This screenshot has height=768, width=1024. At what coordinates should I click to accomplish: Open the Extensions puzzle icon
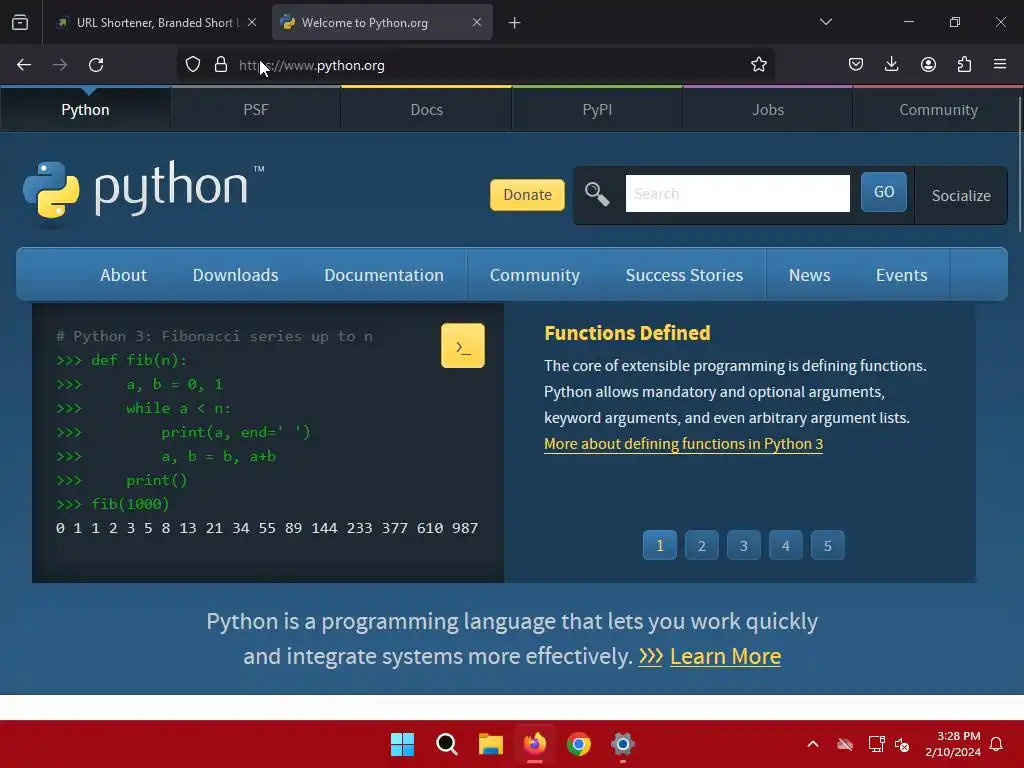coord(964,65)
